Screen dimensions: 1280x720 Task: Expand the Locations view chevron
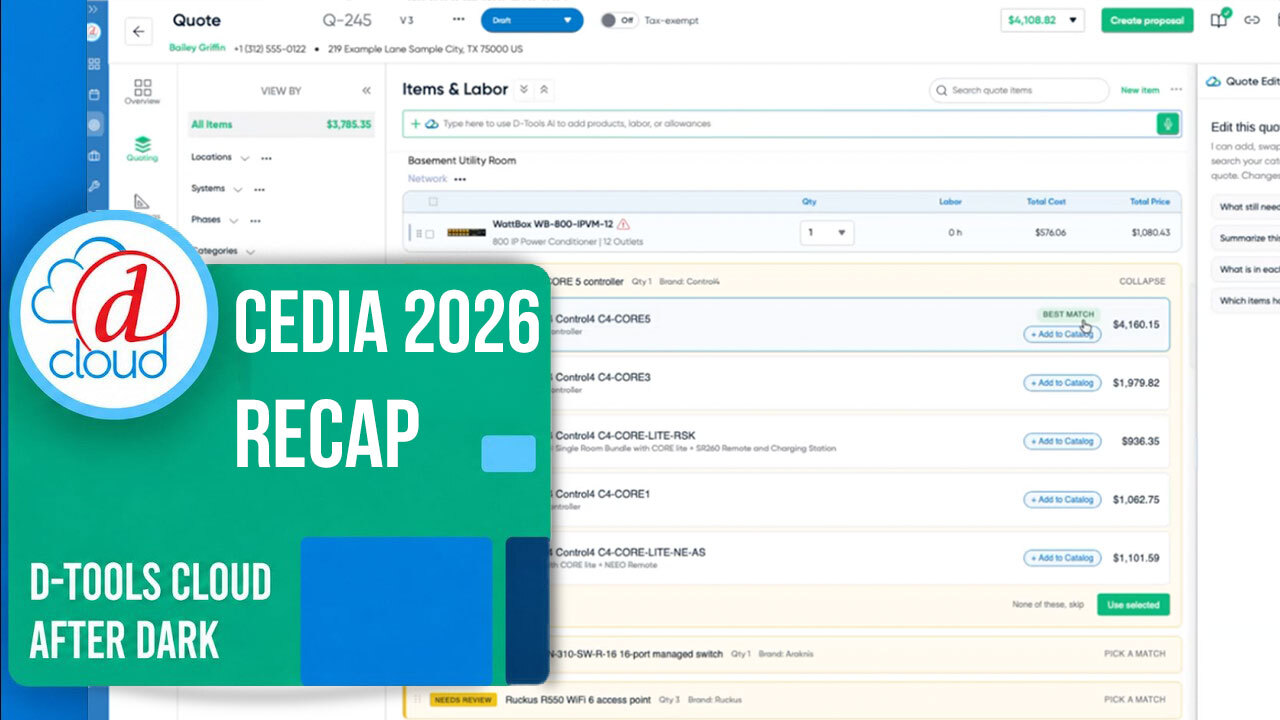[243, 158]
